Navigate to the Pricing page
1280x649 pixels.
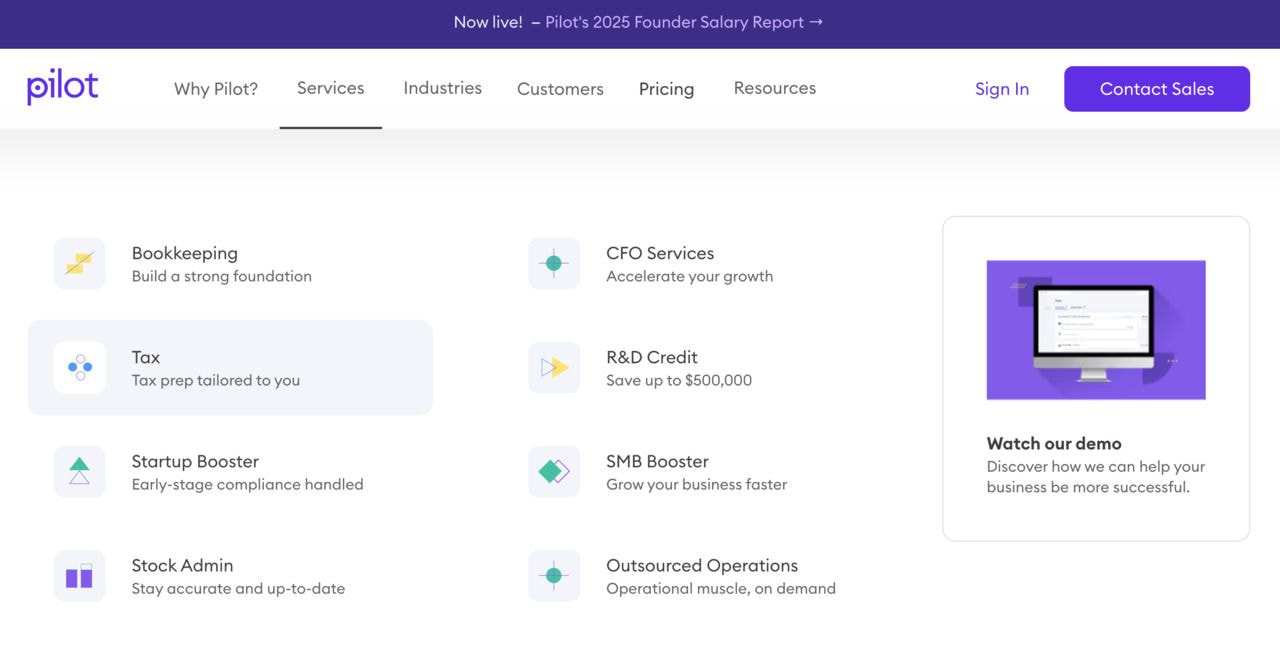[666, 89]
